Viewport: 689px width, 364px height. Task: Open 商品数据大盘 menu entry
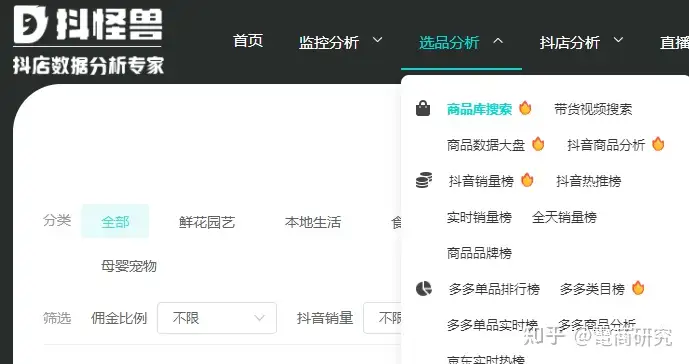click(486, 145)
